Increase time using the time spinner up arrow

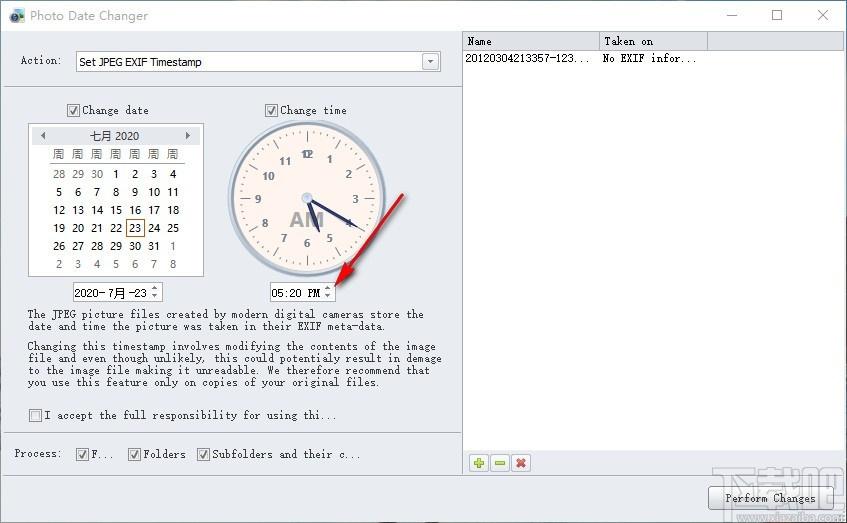point(327,289)
